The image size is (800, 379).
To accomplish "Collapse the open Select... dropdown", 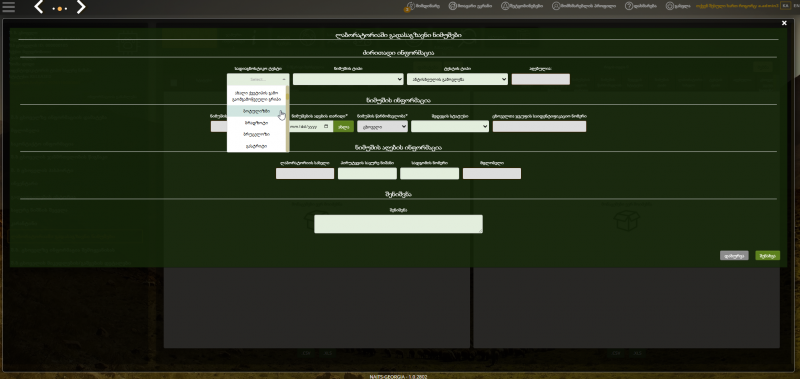I will coord(258,80).
